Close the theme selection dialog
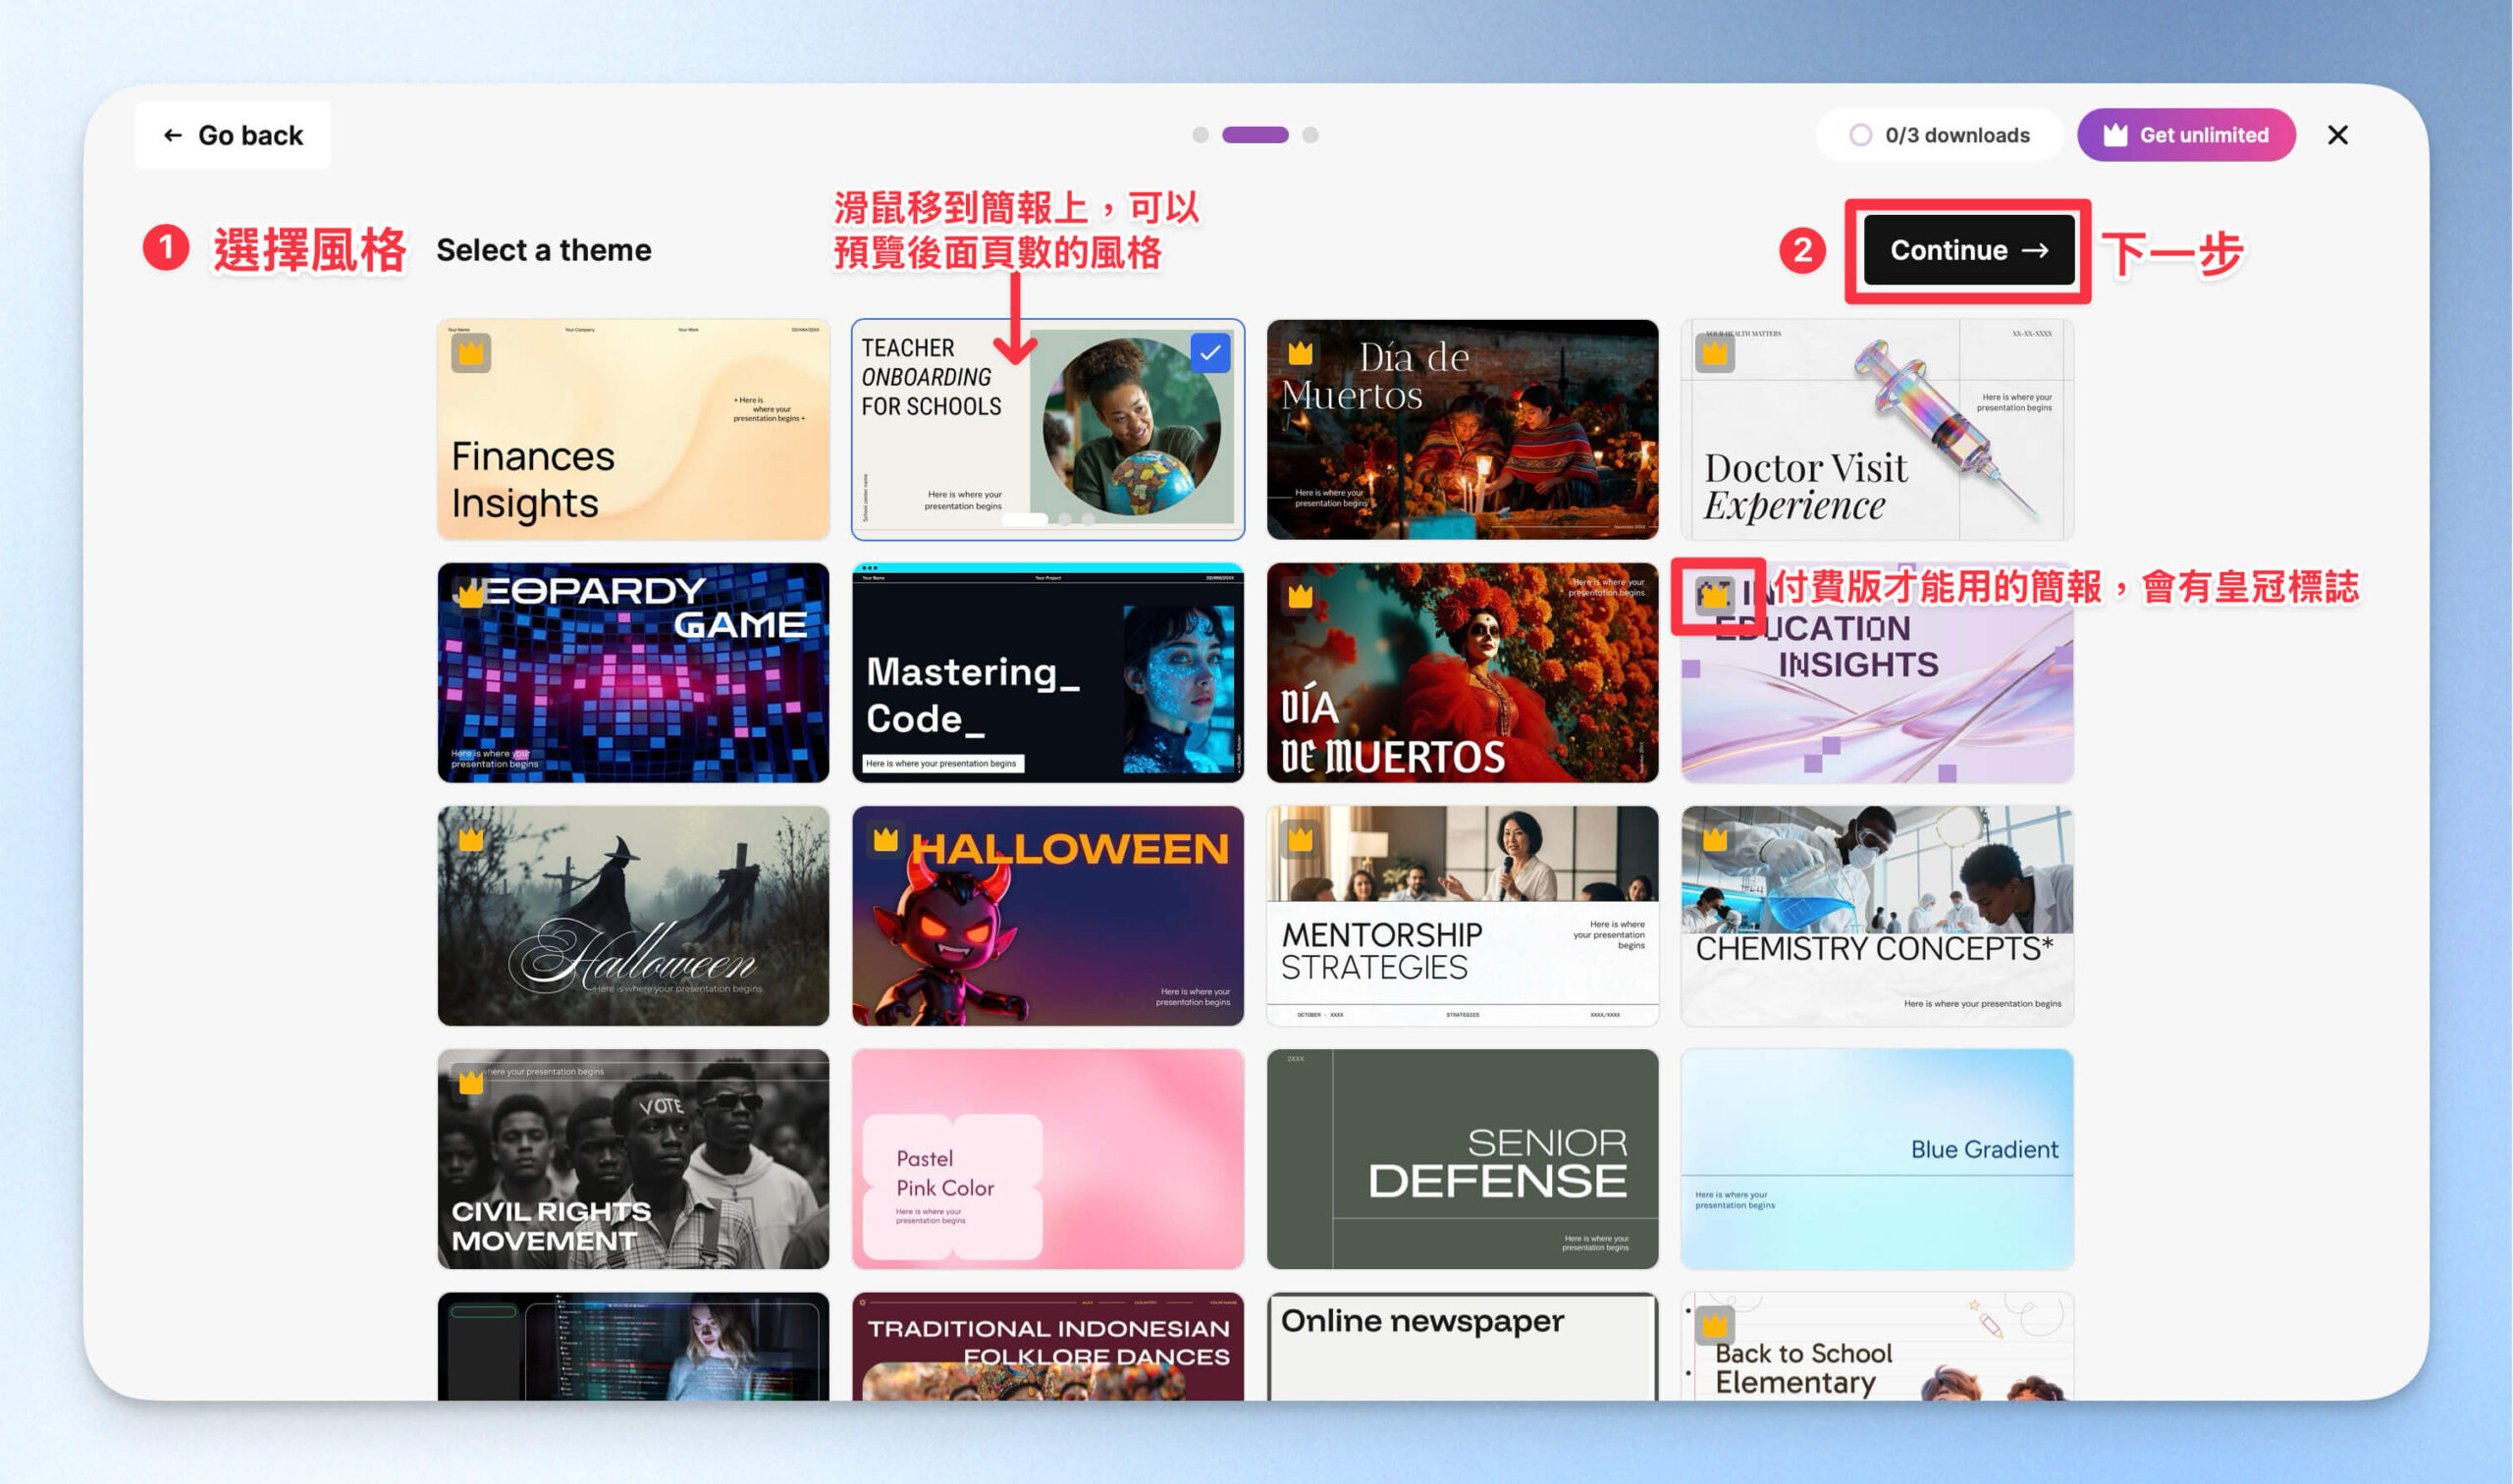This screenshot has width=2513, height=1484. click(x=2337, y=135)
